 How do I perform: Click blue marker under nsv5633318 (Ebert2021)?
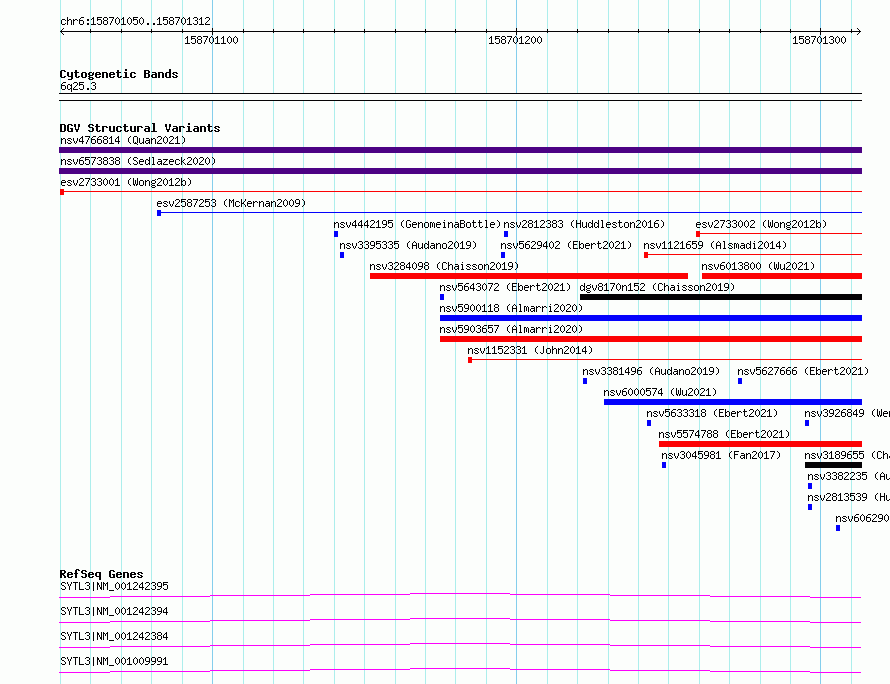pyautogui.click(x=649, y=423)
